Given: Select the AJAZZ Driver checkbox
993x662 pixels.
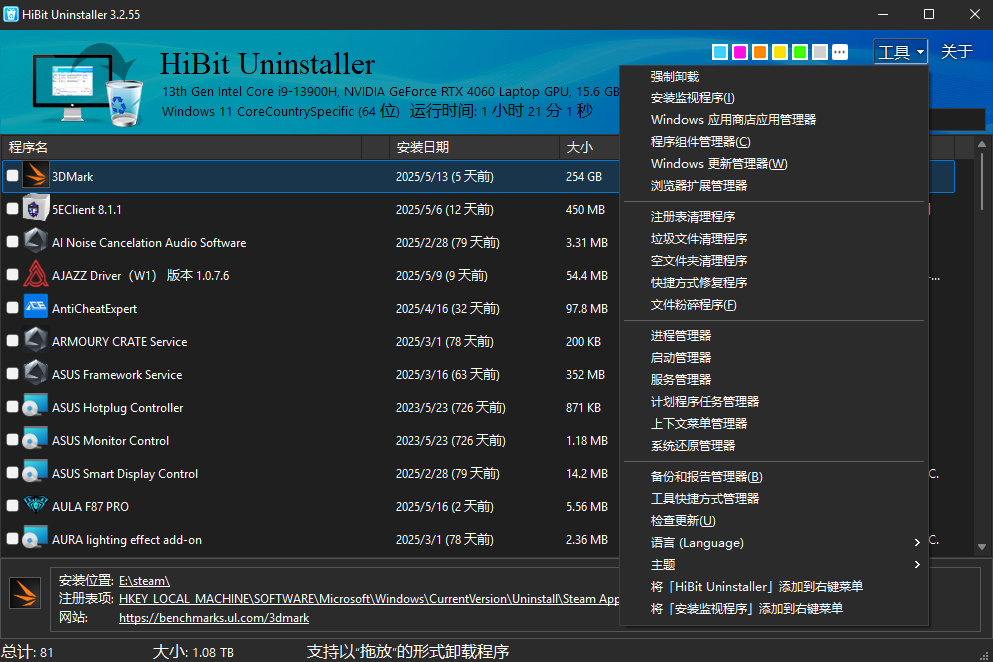Looking at the screenshot, I should point(12,274).
